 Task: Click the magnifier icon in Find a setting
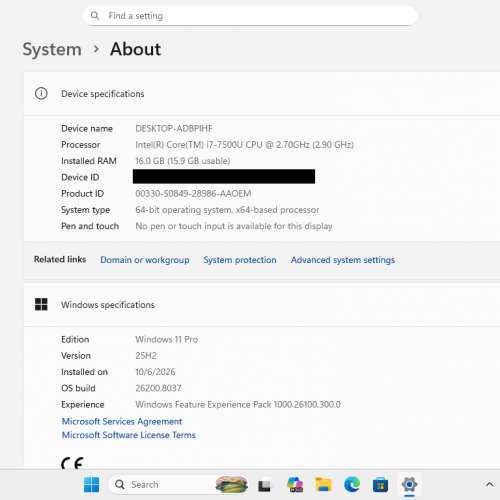pyautogui.click(x=95, y=16)
